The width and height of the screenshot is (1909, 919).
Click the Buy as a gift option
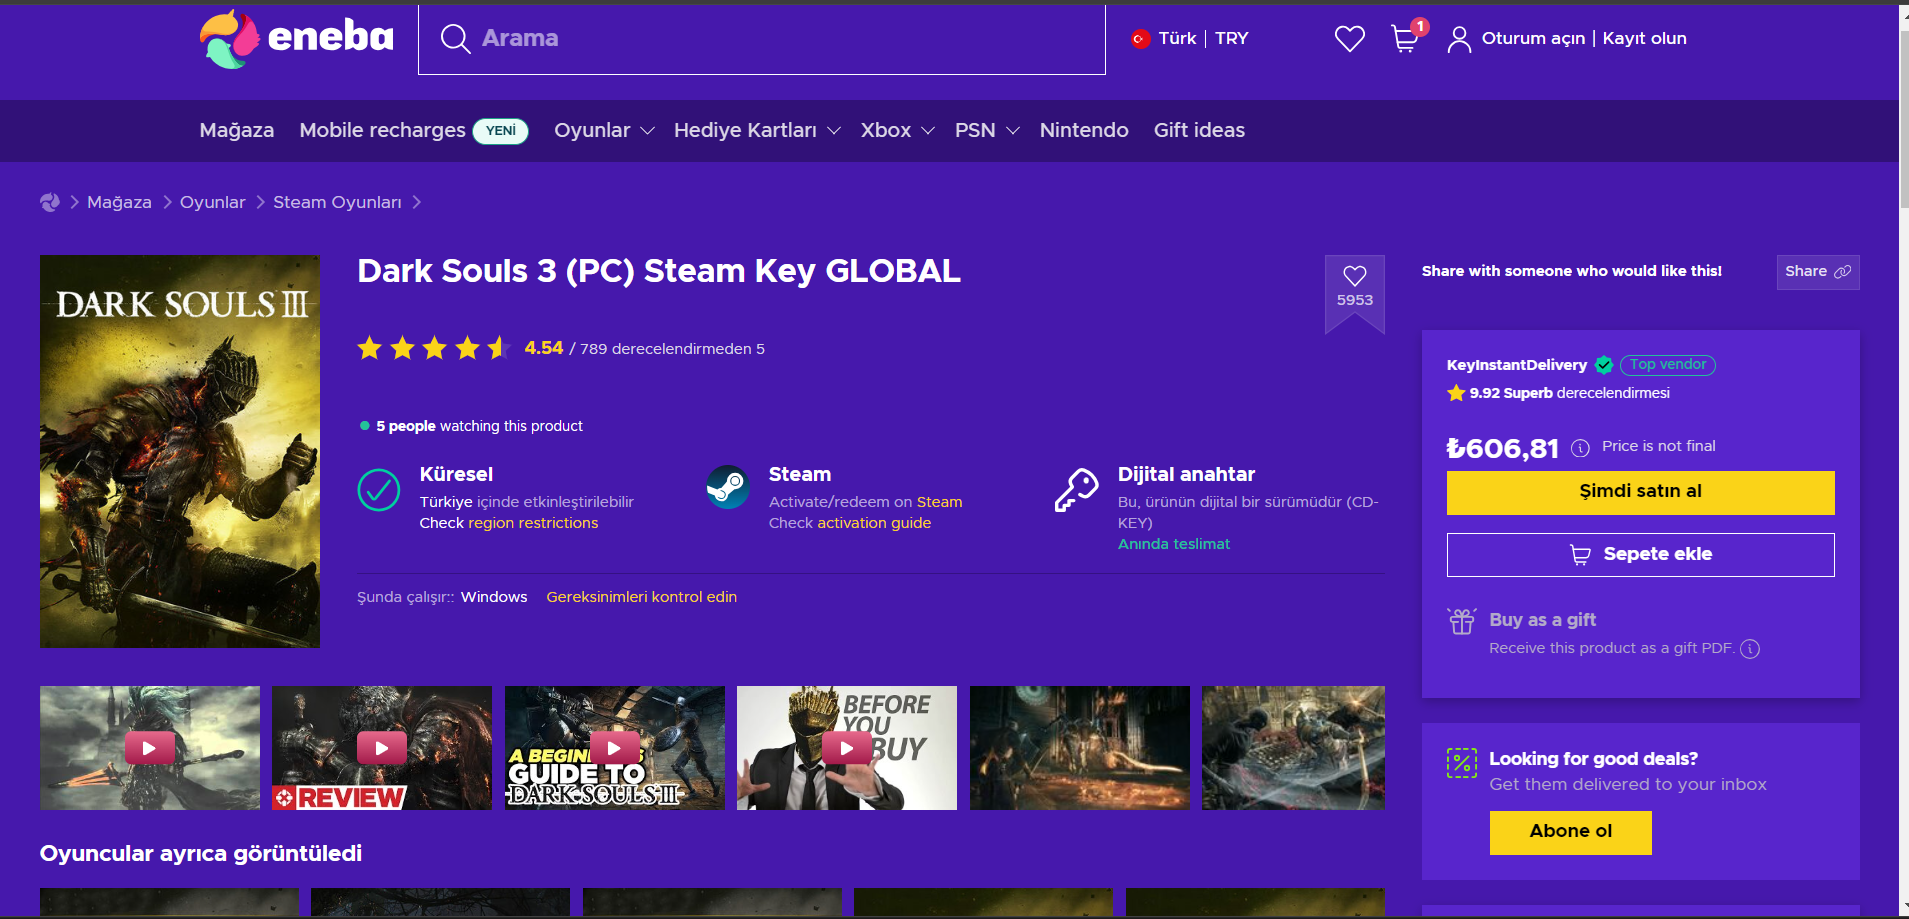point(1542,620)
